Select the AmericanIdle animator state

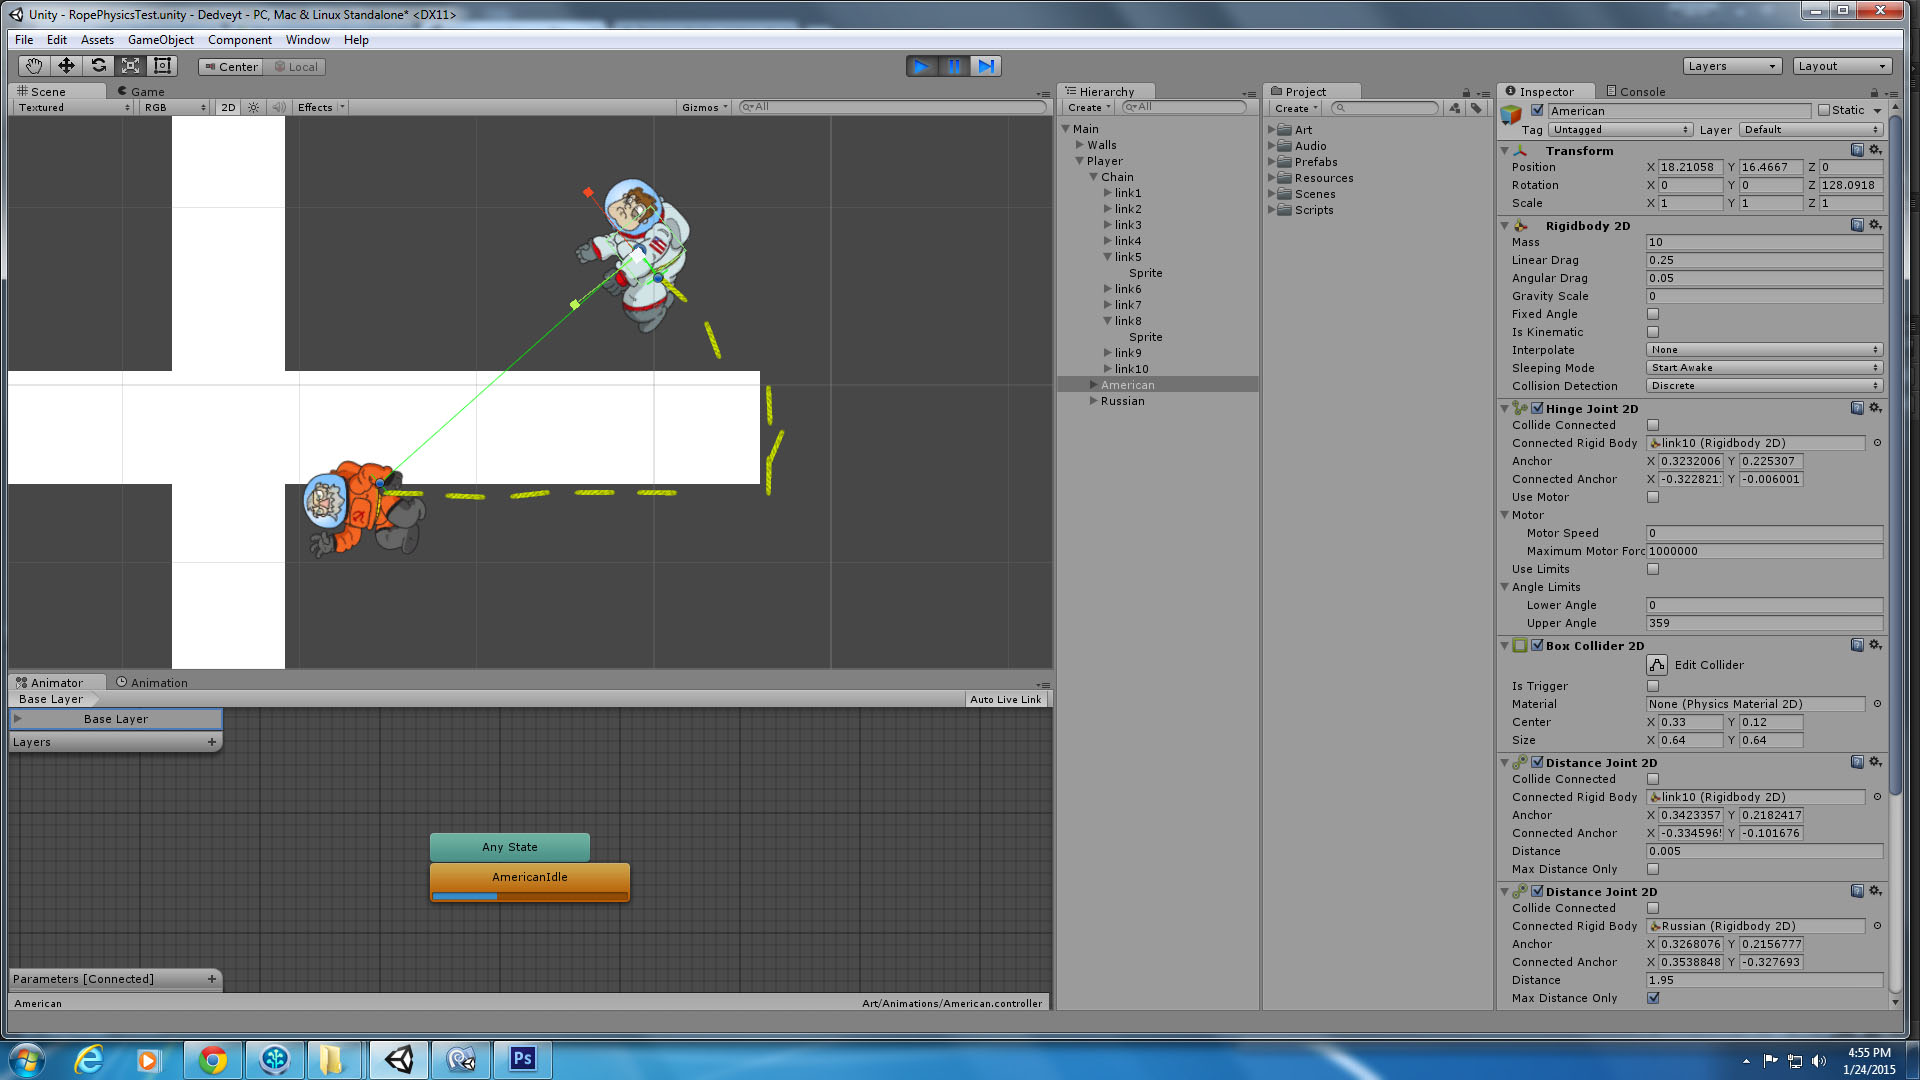pos(530,882)
